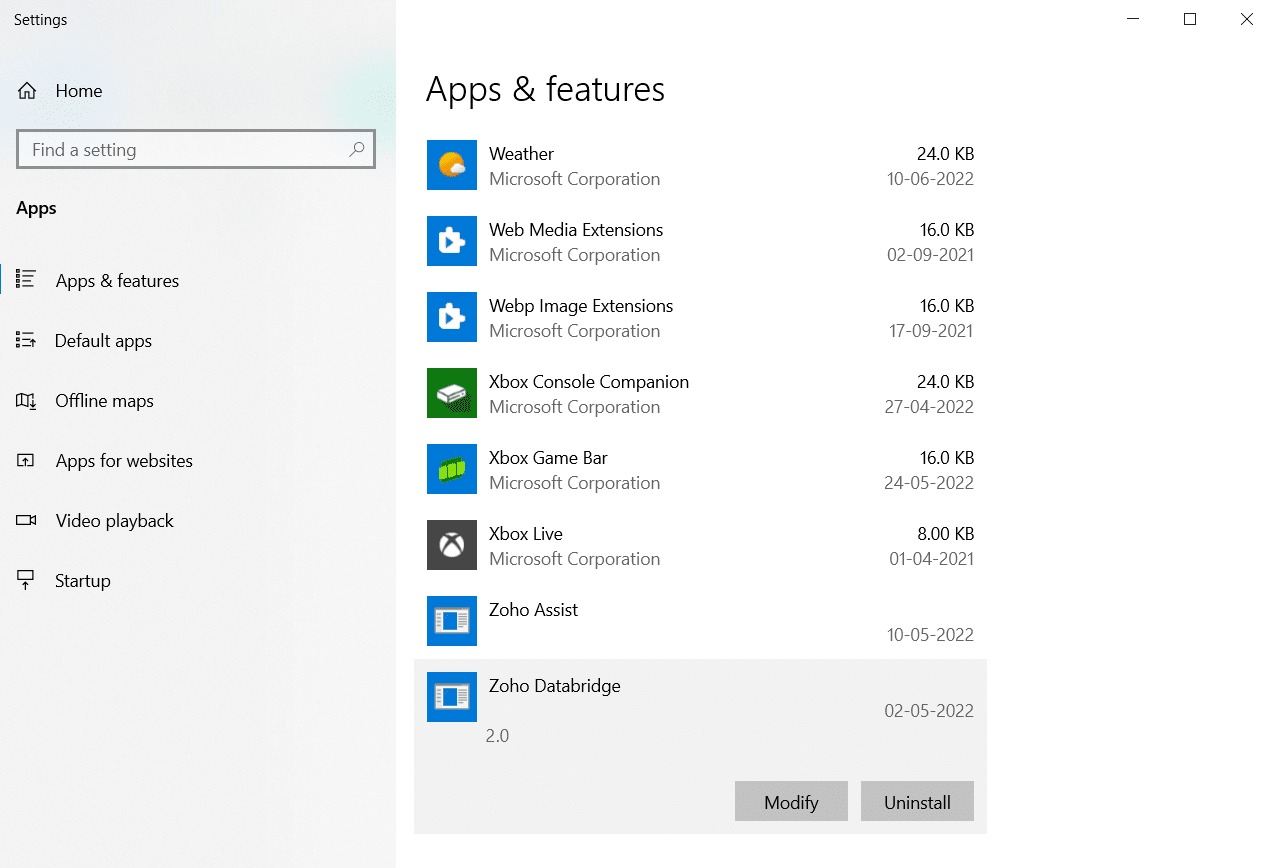The width and height of the screenshot is (1264, 868).
Task: Open the Apps & features section
Action: click(x=117, y=281)
